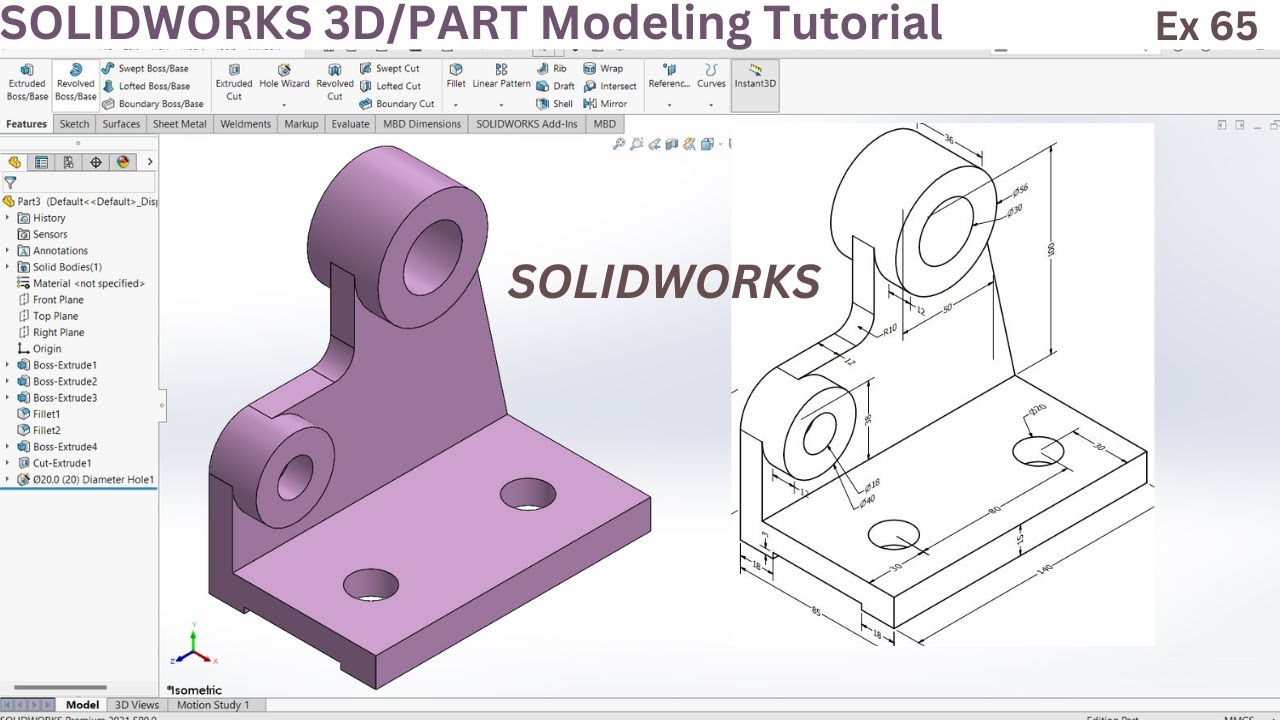Show more manager tabs with chevron

click(x=150, y=162)
